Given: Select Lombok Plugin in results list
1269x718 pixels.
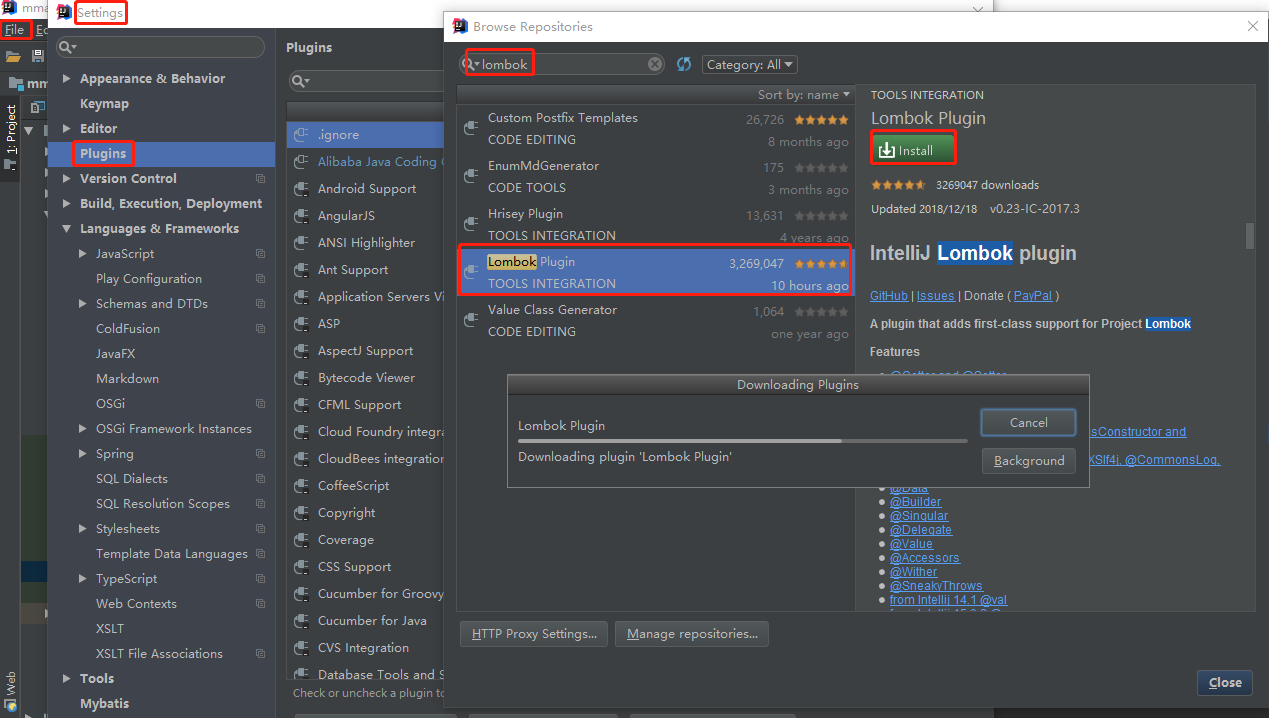Looking at the screenshot, I should [655, 273].
